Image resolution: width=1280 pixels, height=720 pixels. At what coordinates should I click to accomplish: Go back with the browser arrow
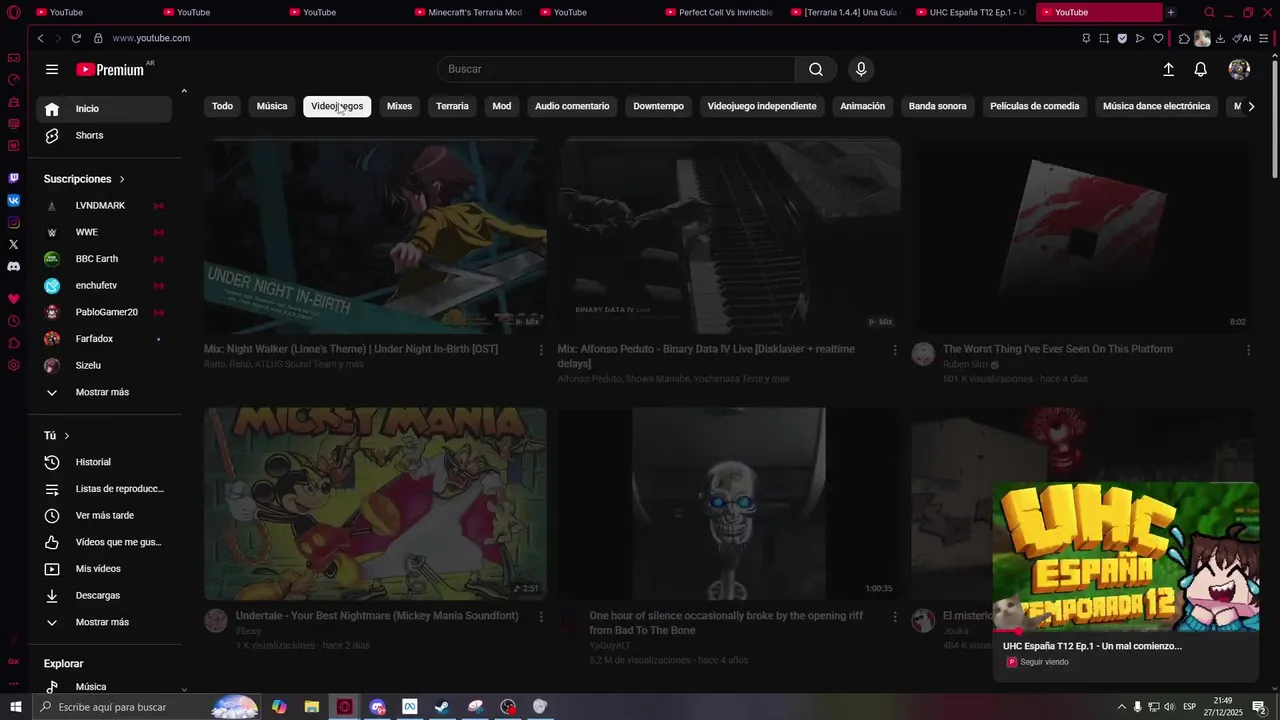click(x=40, y=38)
